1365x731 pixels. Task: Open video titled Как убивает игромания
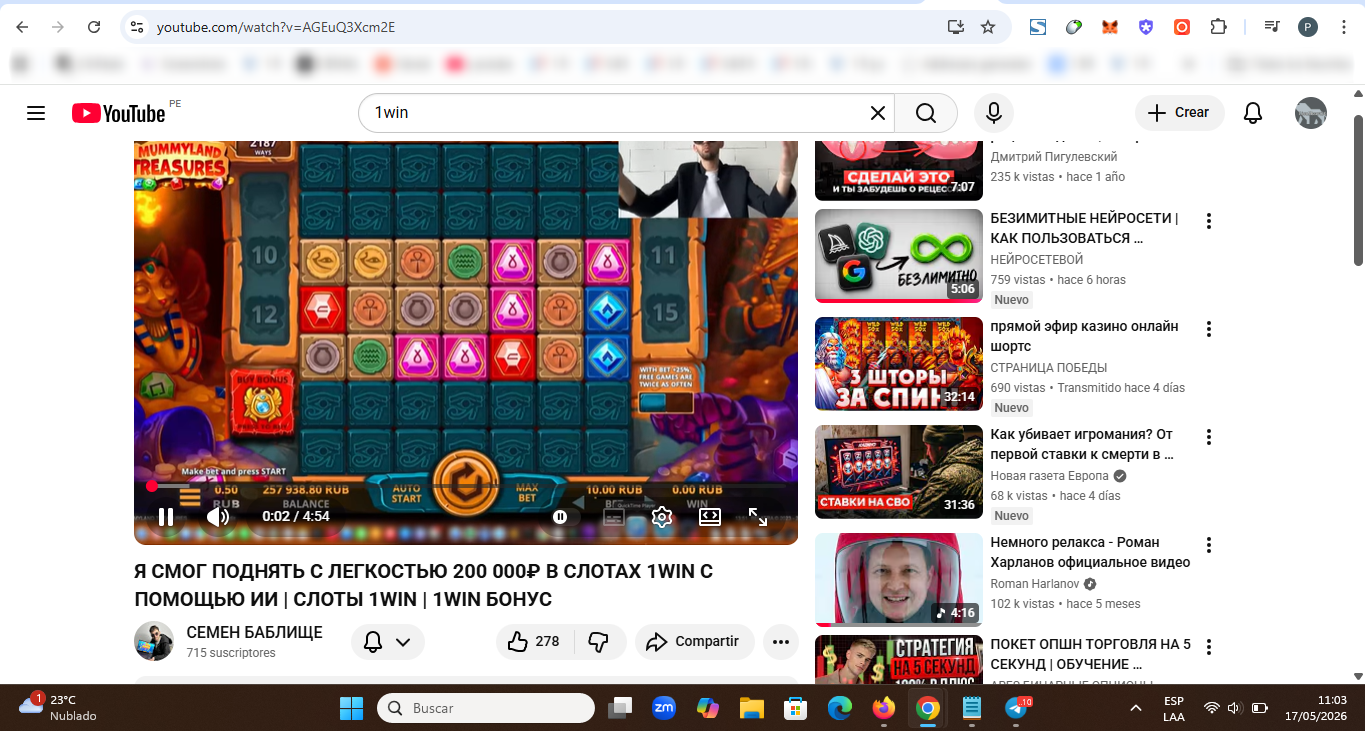(1082, 444)
